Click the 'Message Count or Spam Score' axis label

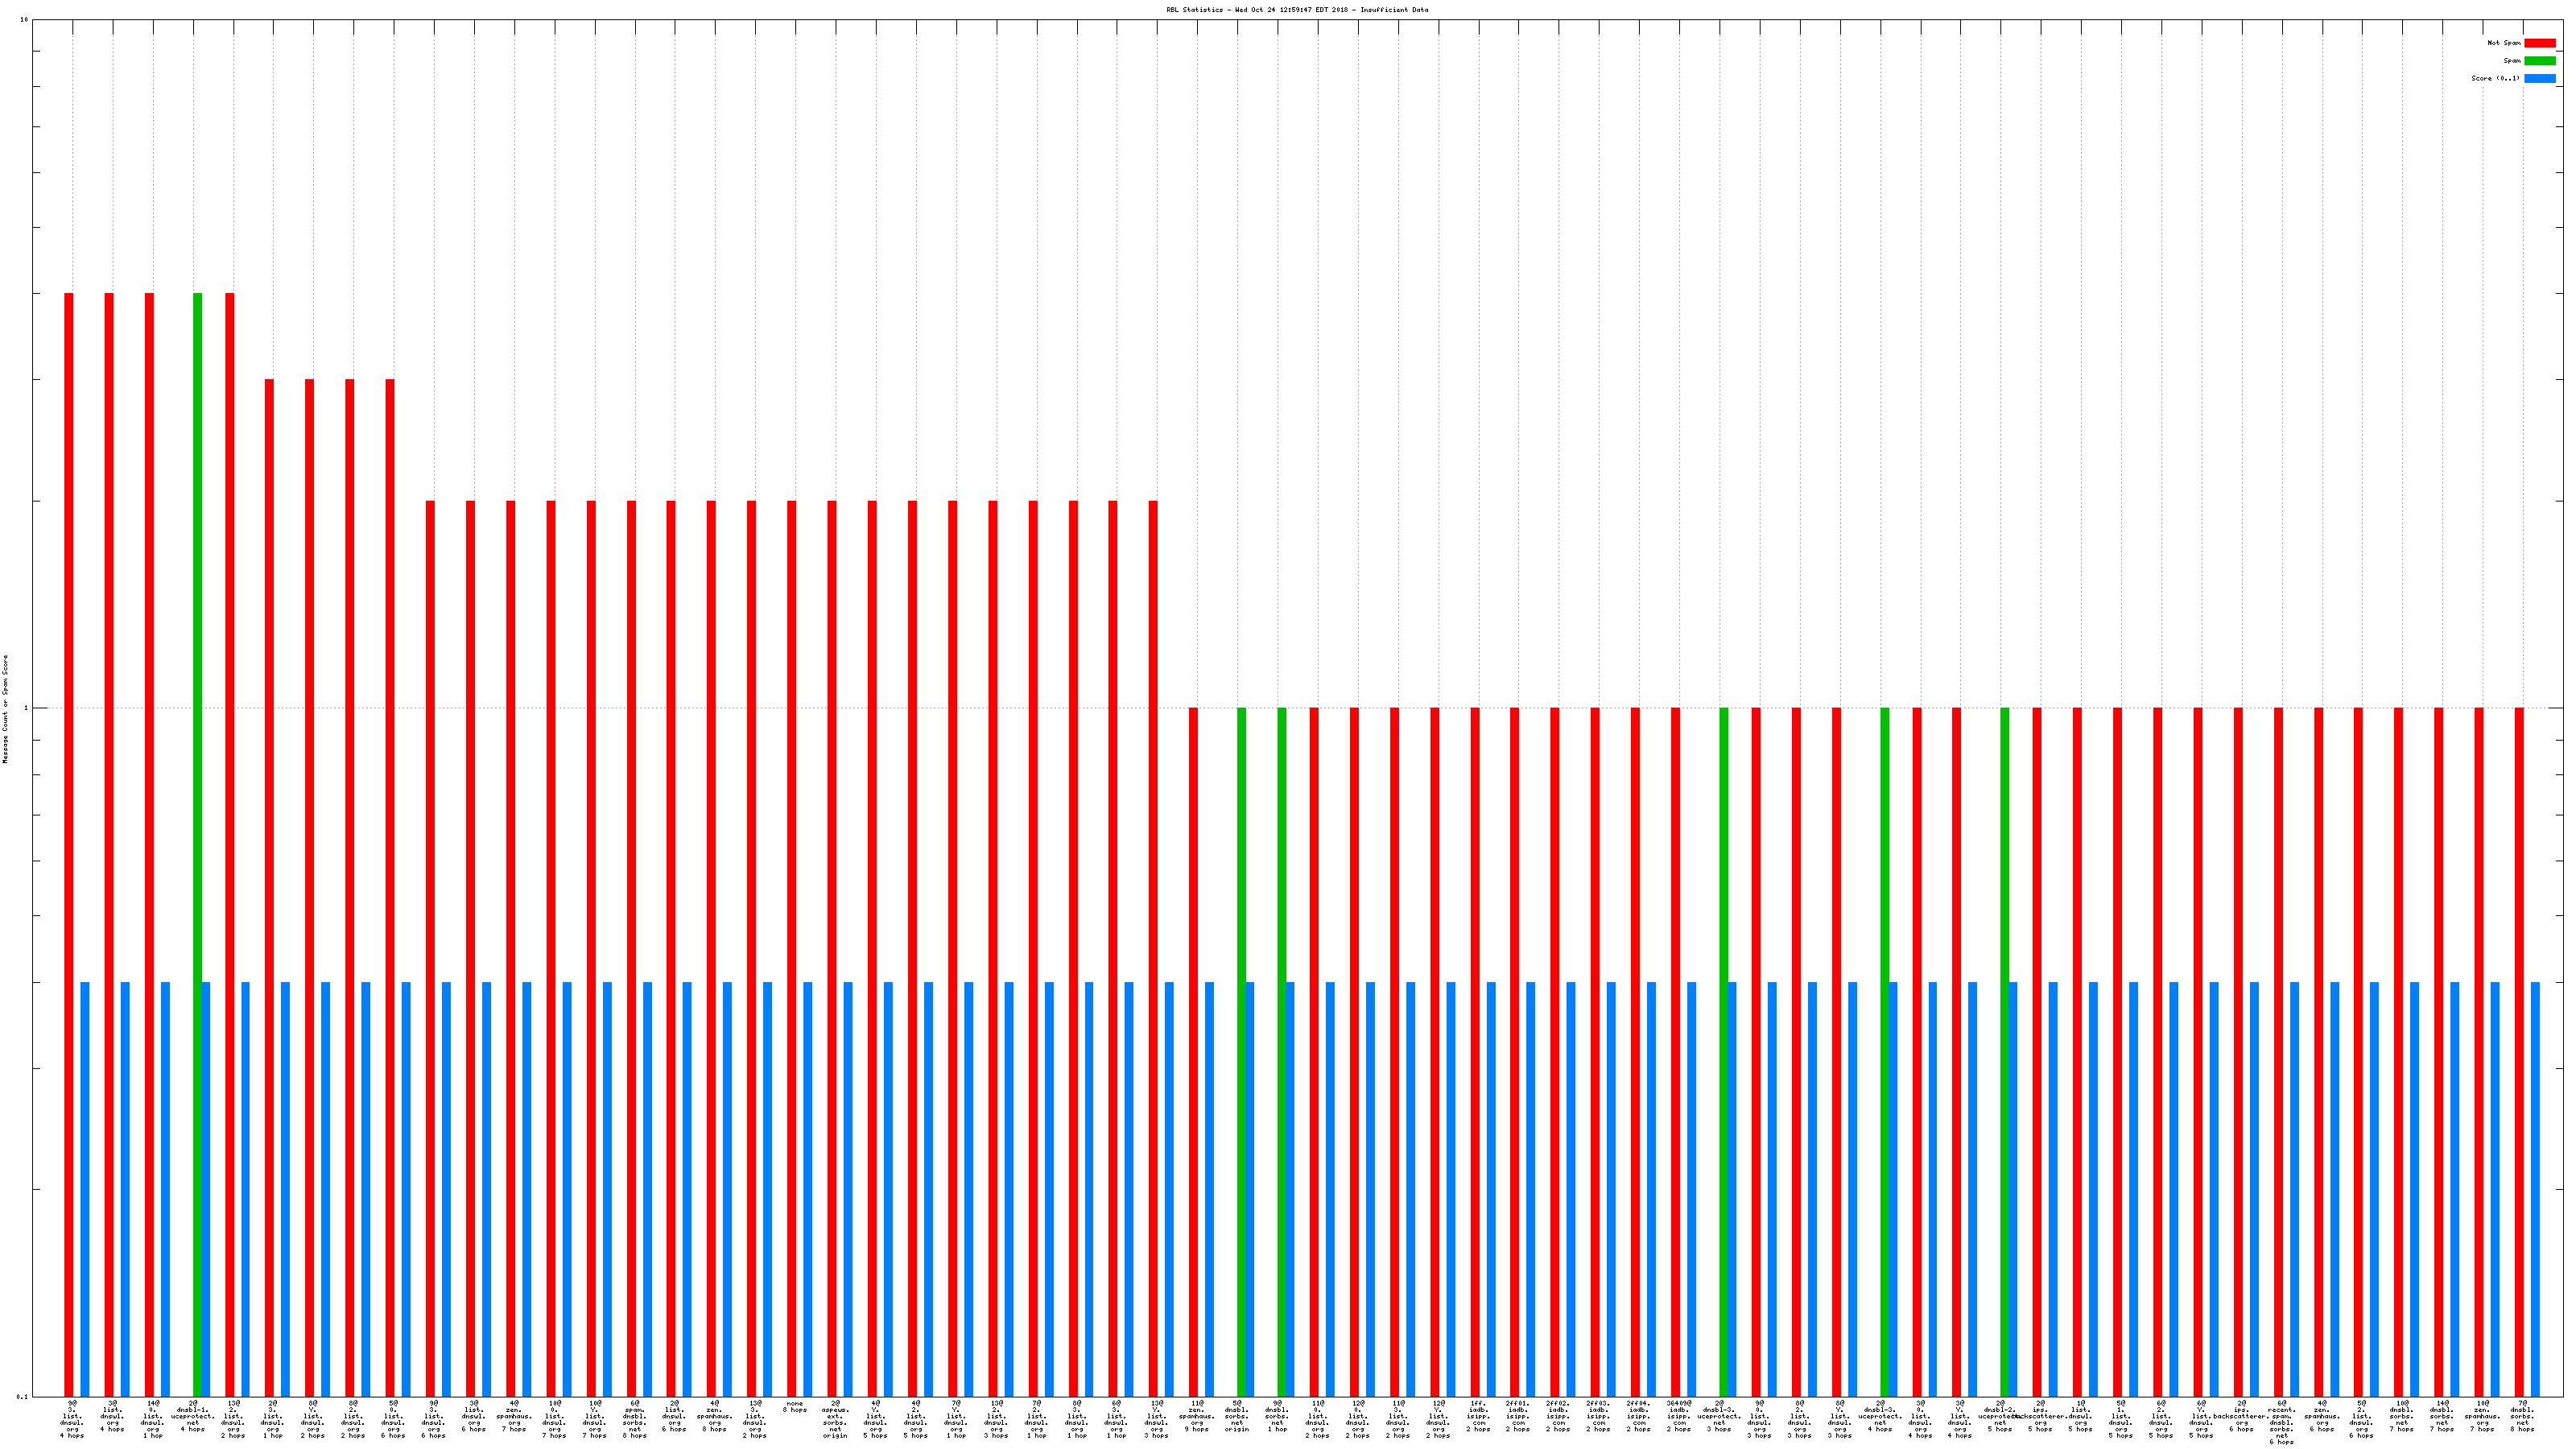[x=5, y=709]
